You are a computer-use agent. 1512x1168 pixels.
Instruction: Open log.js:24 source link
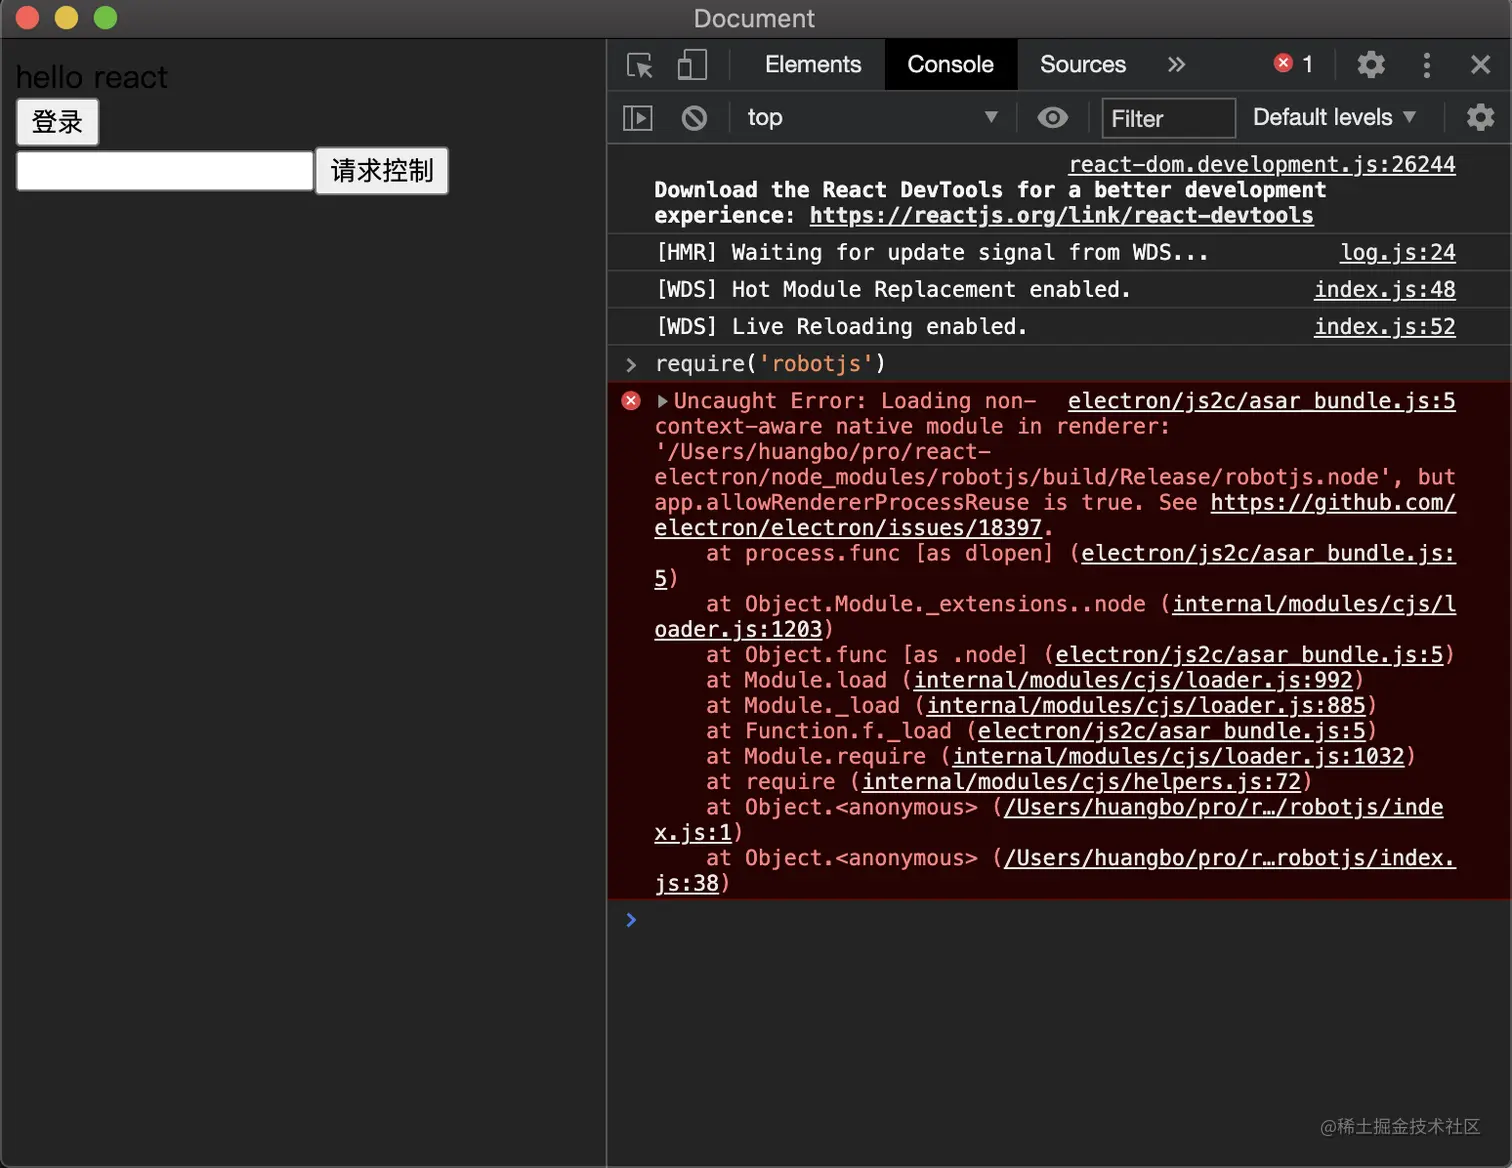tap(1398, 252)
